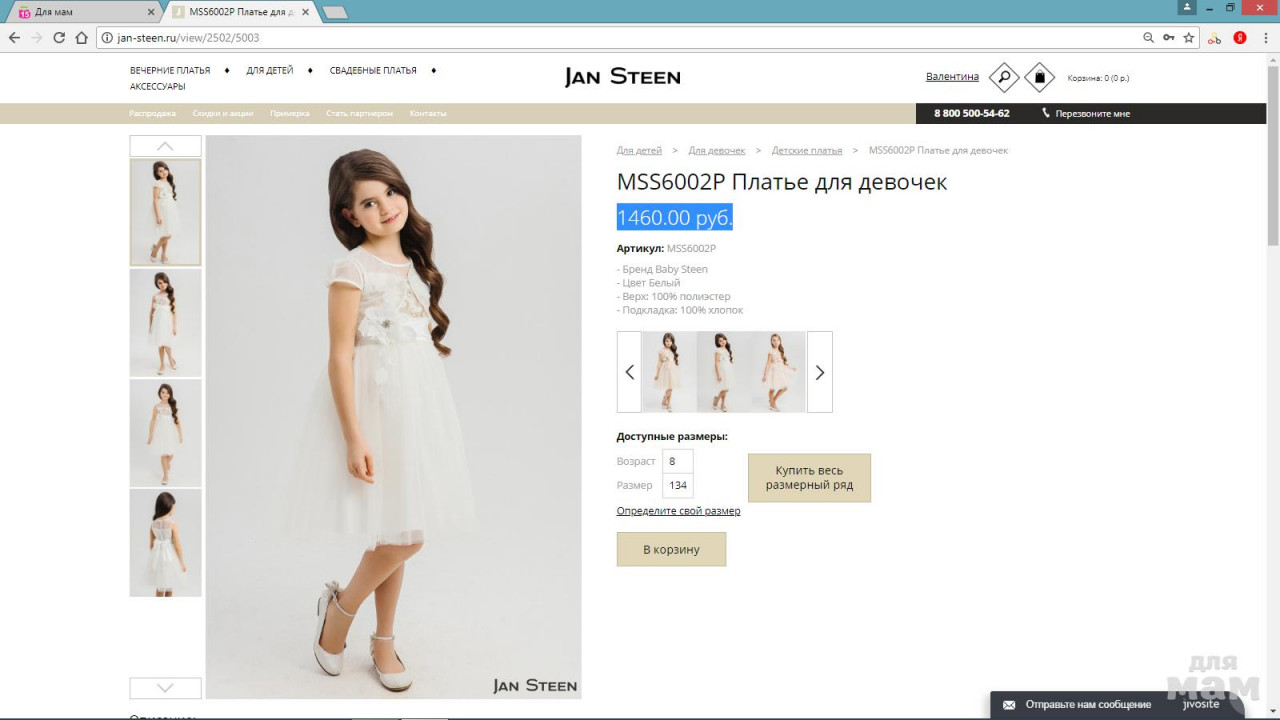
Task: Open the Вечерние платья menu
Action: pyautogui.click(x=170, y=71)
